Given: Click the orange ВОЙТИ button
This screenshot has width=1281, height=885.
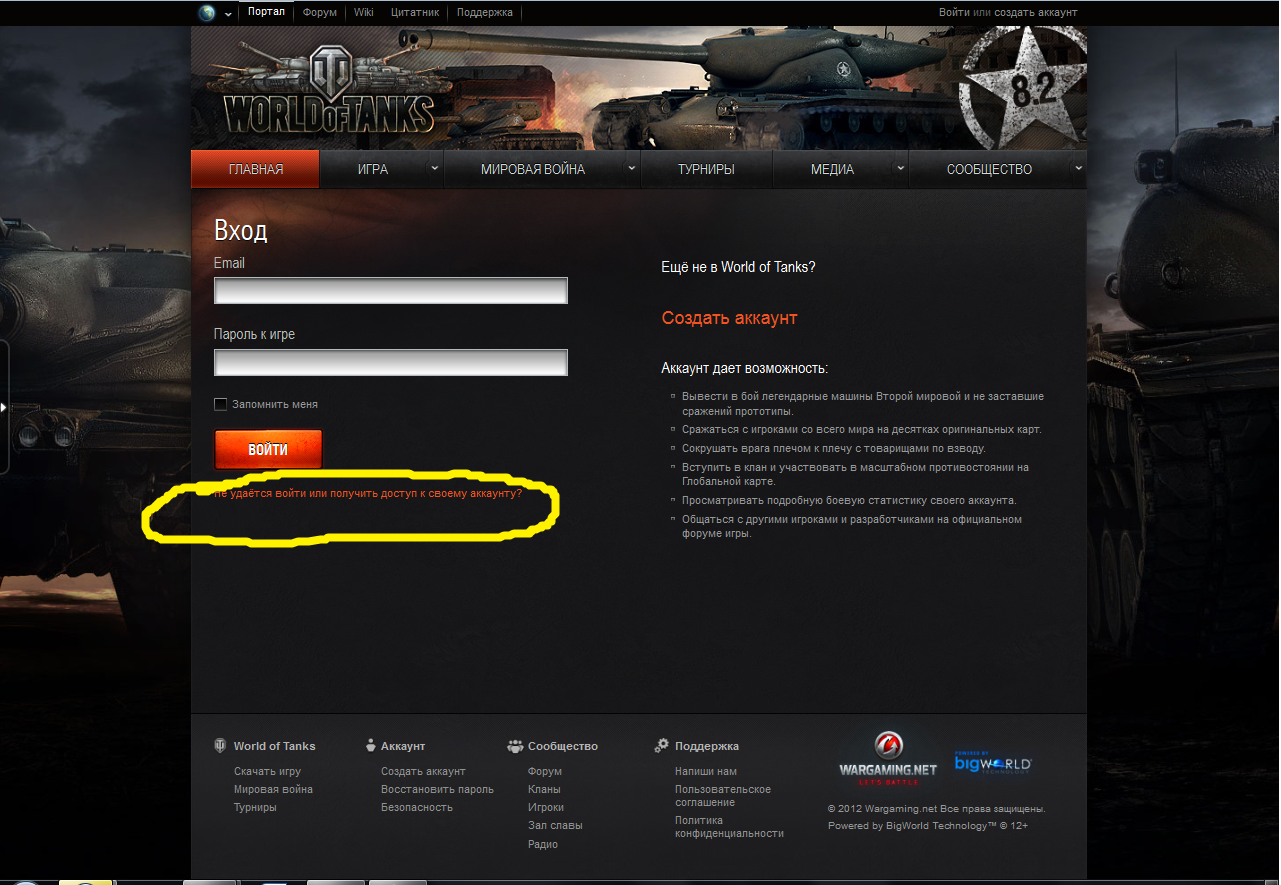Looking at the screenshot, I should tap(268, 449).
